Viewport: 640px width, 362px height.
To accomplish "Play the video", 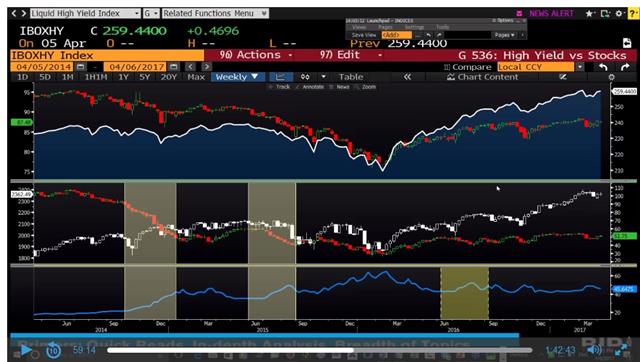I will pos(26,350).
